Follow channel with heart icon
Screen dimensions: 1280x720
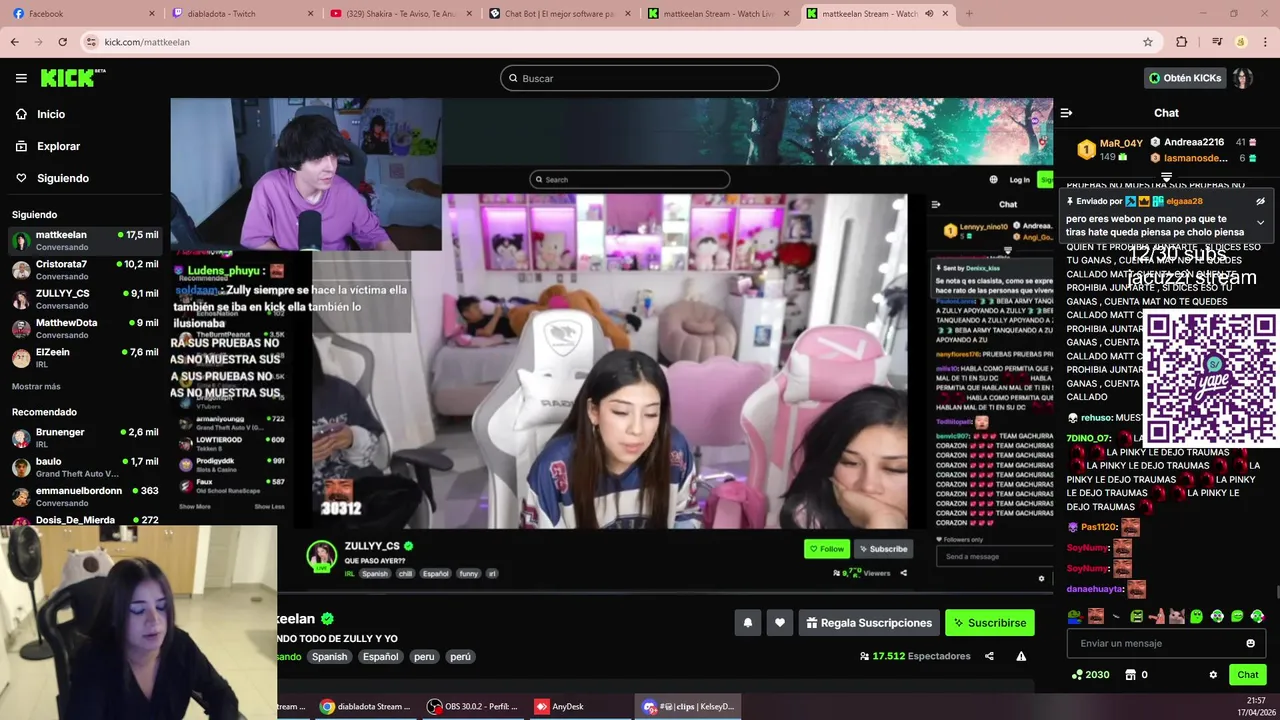(780, 623)
